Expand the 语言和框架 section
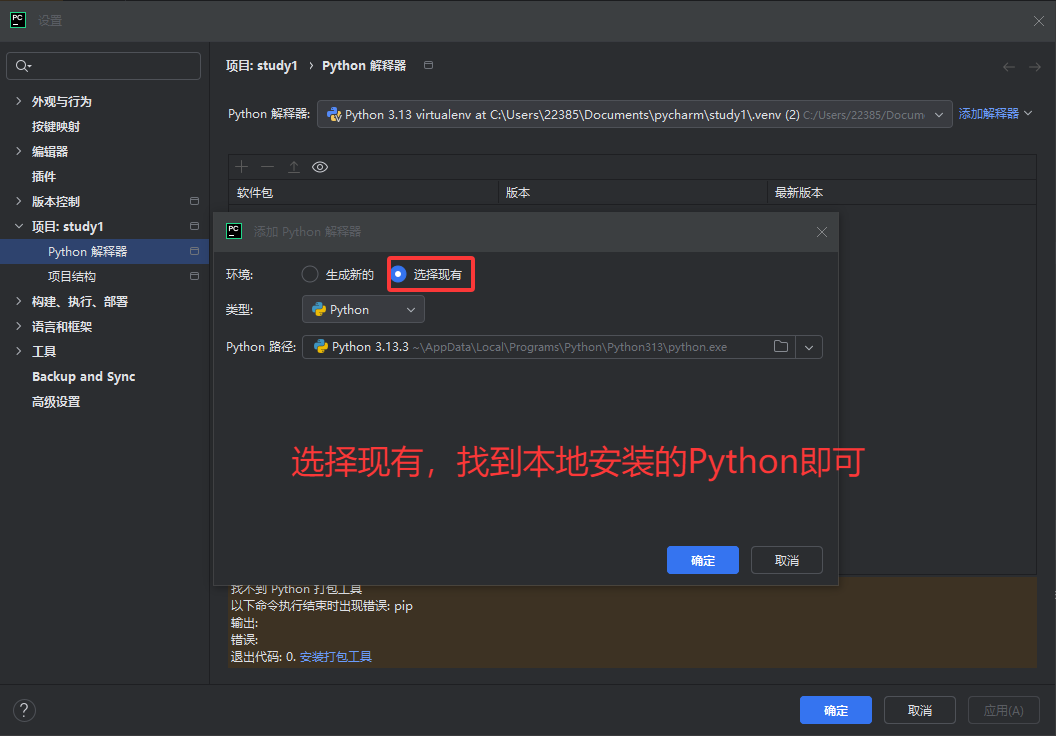Screen dimensions: 1056x736 click(x=18, y=327)
